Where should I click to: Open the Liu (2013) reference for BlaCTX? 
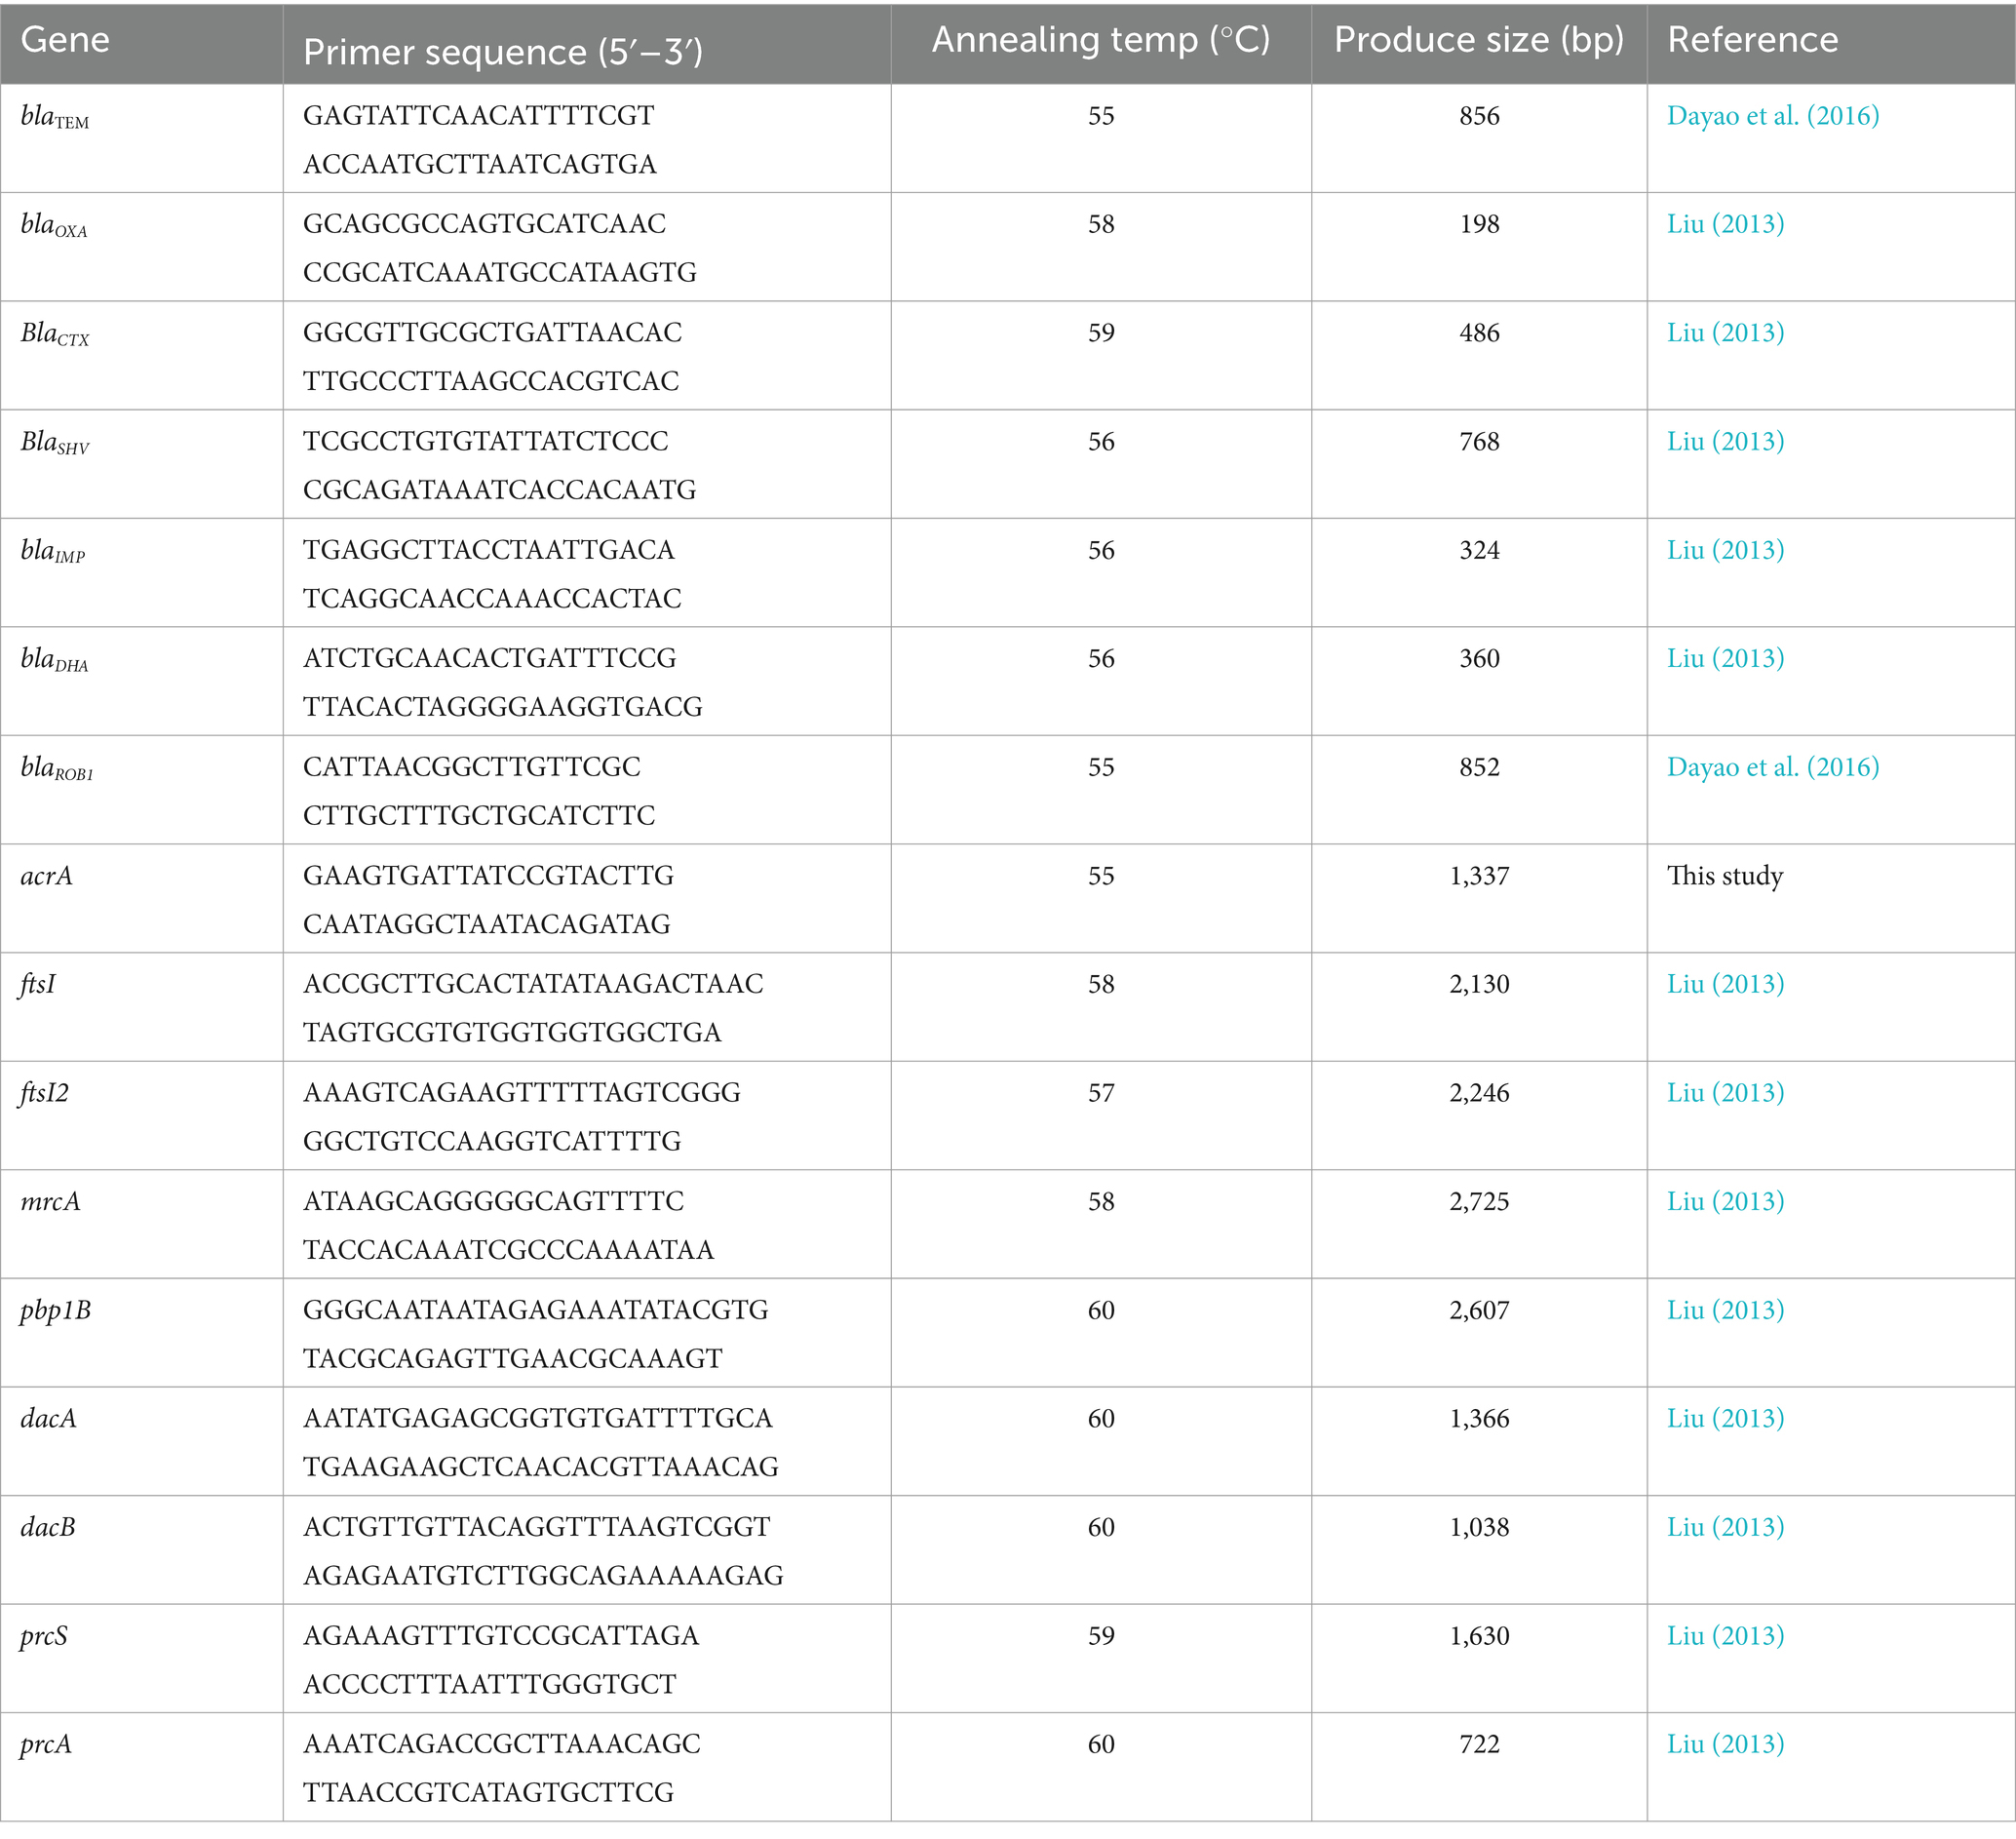1725,333
